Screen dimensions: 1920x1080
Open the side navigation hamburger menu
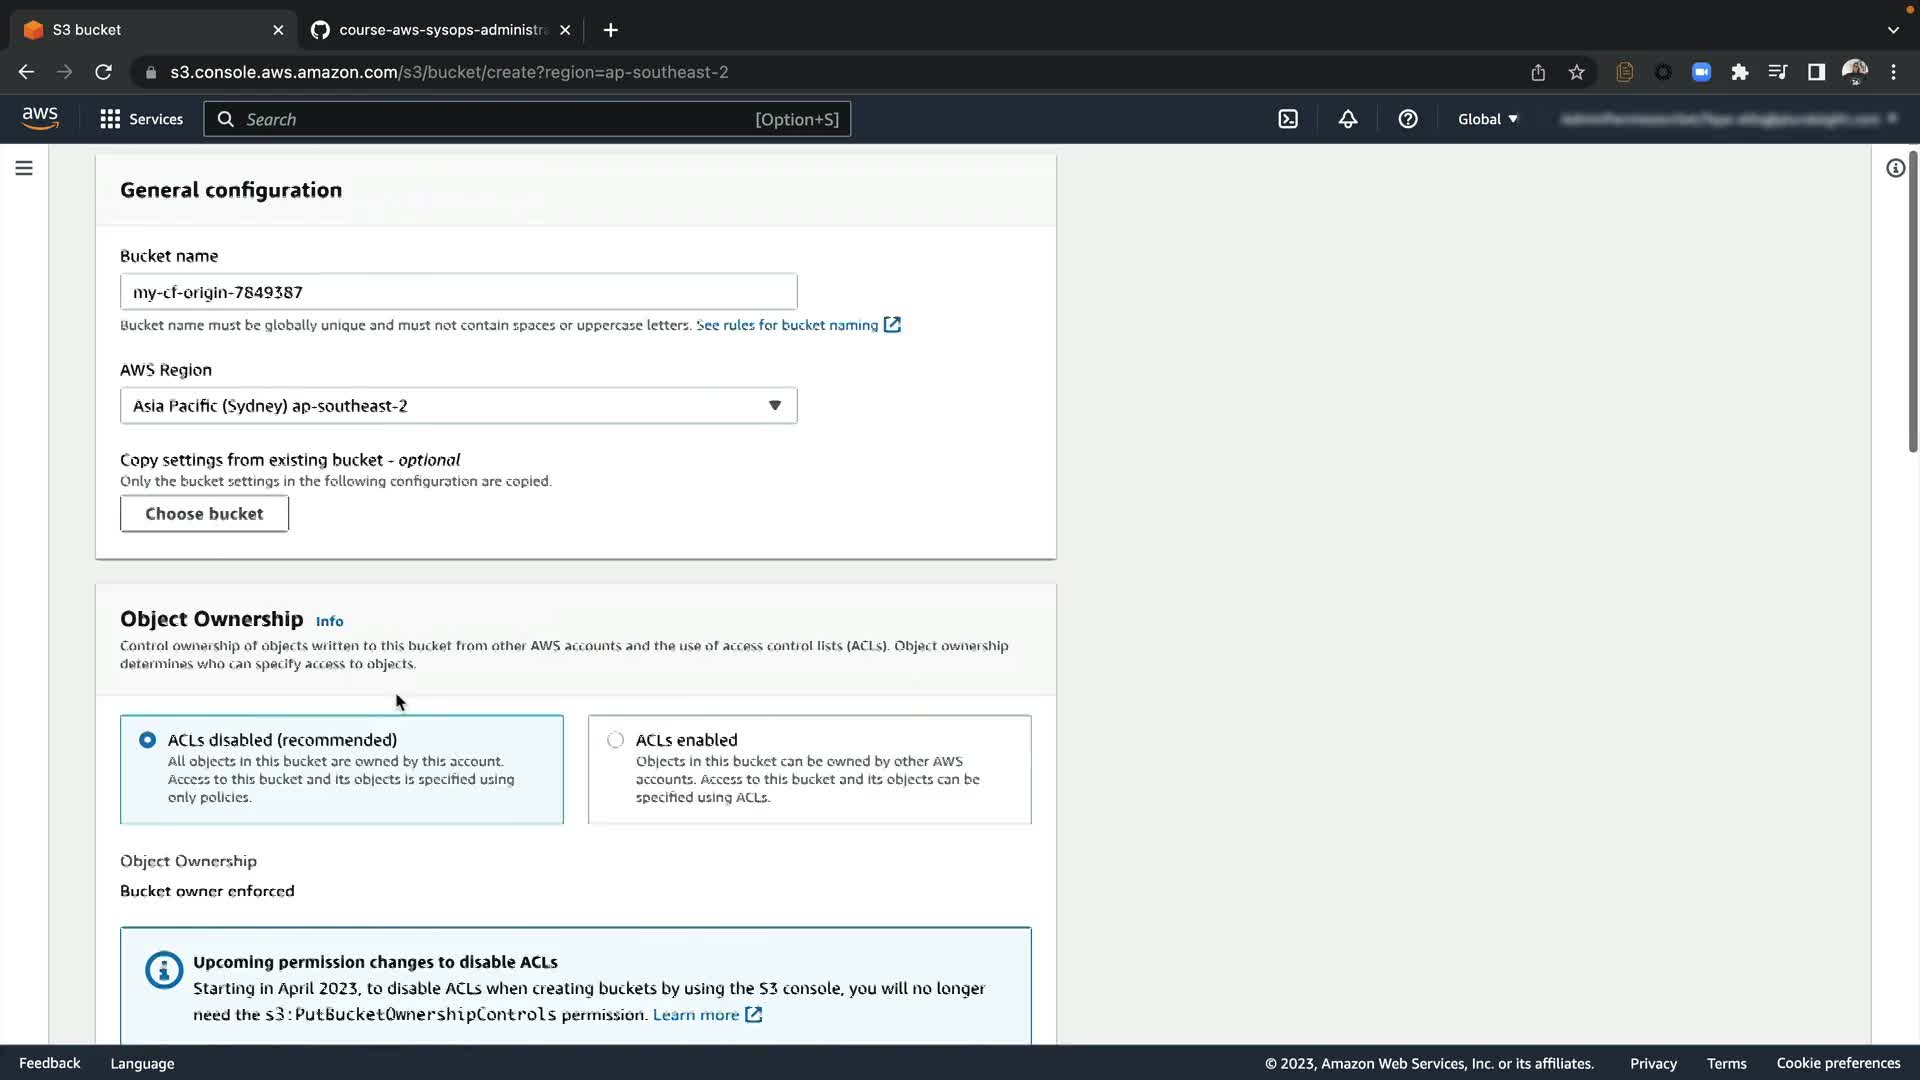24,168
